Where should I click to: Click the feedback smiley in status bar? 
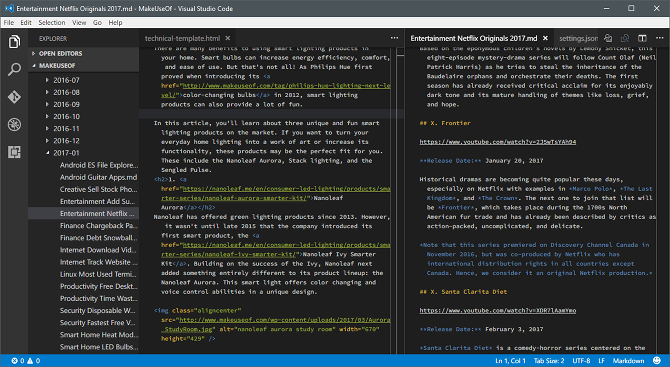657,361
